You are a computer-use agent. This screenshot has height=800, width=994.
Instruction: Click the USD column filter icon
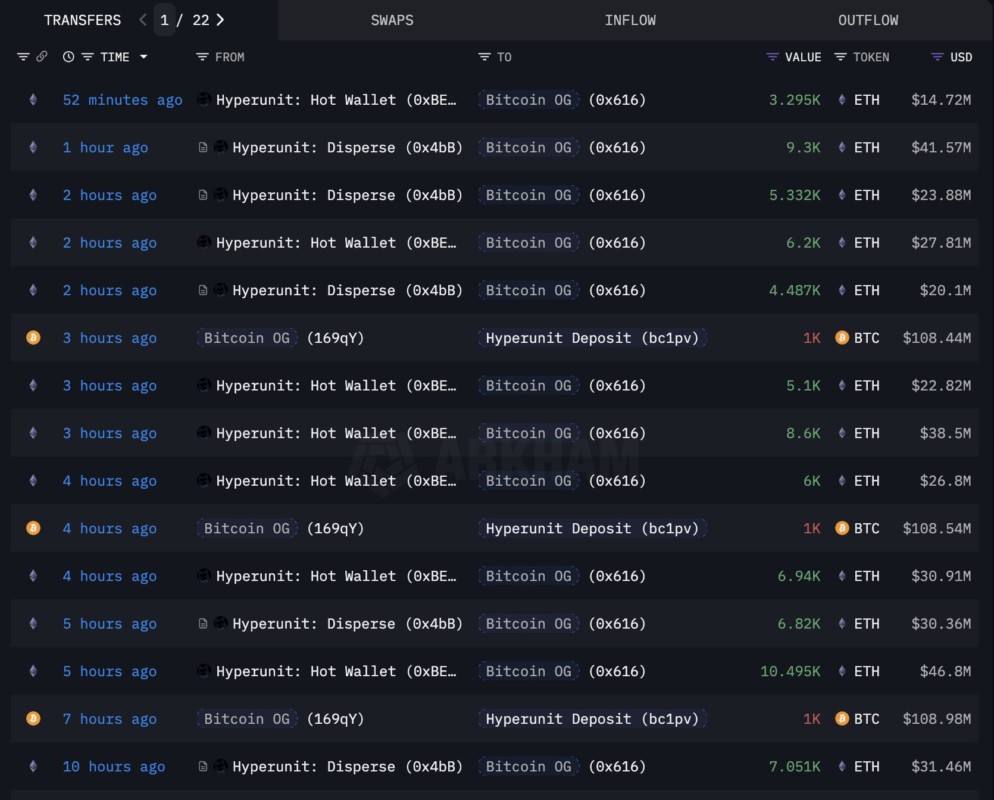[x=937, y=57]
